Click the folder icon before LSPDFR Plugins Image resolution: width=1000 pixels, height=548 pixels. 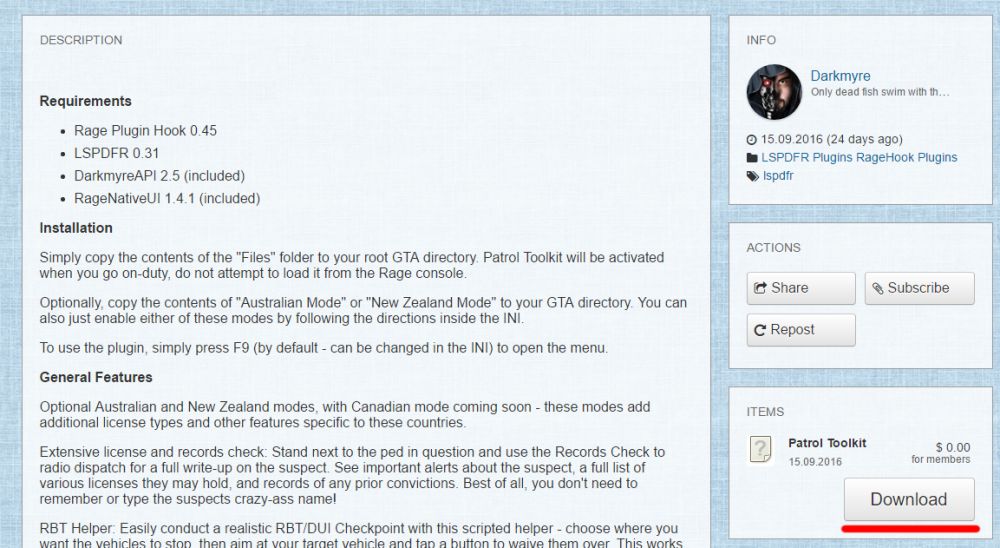click(752, 158)
